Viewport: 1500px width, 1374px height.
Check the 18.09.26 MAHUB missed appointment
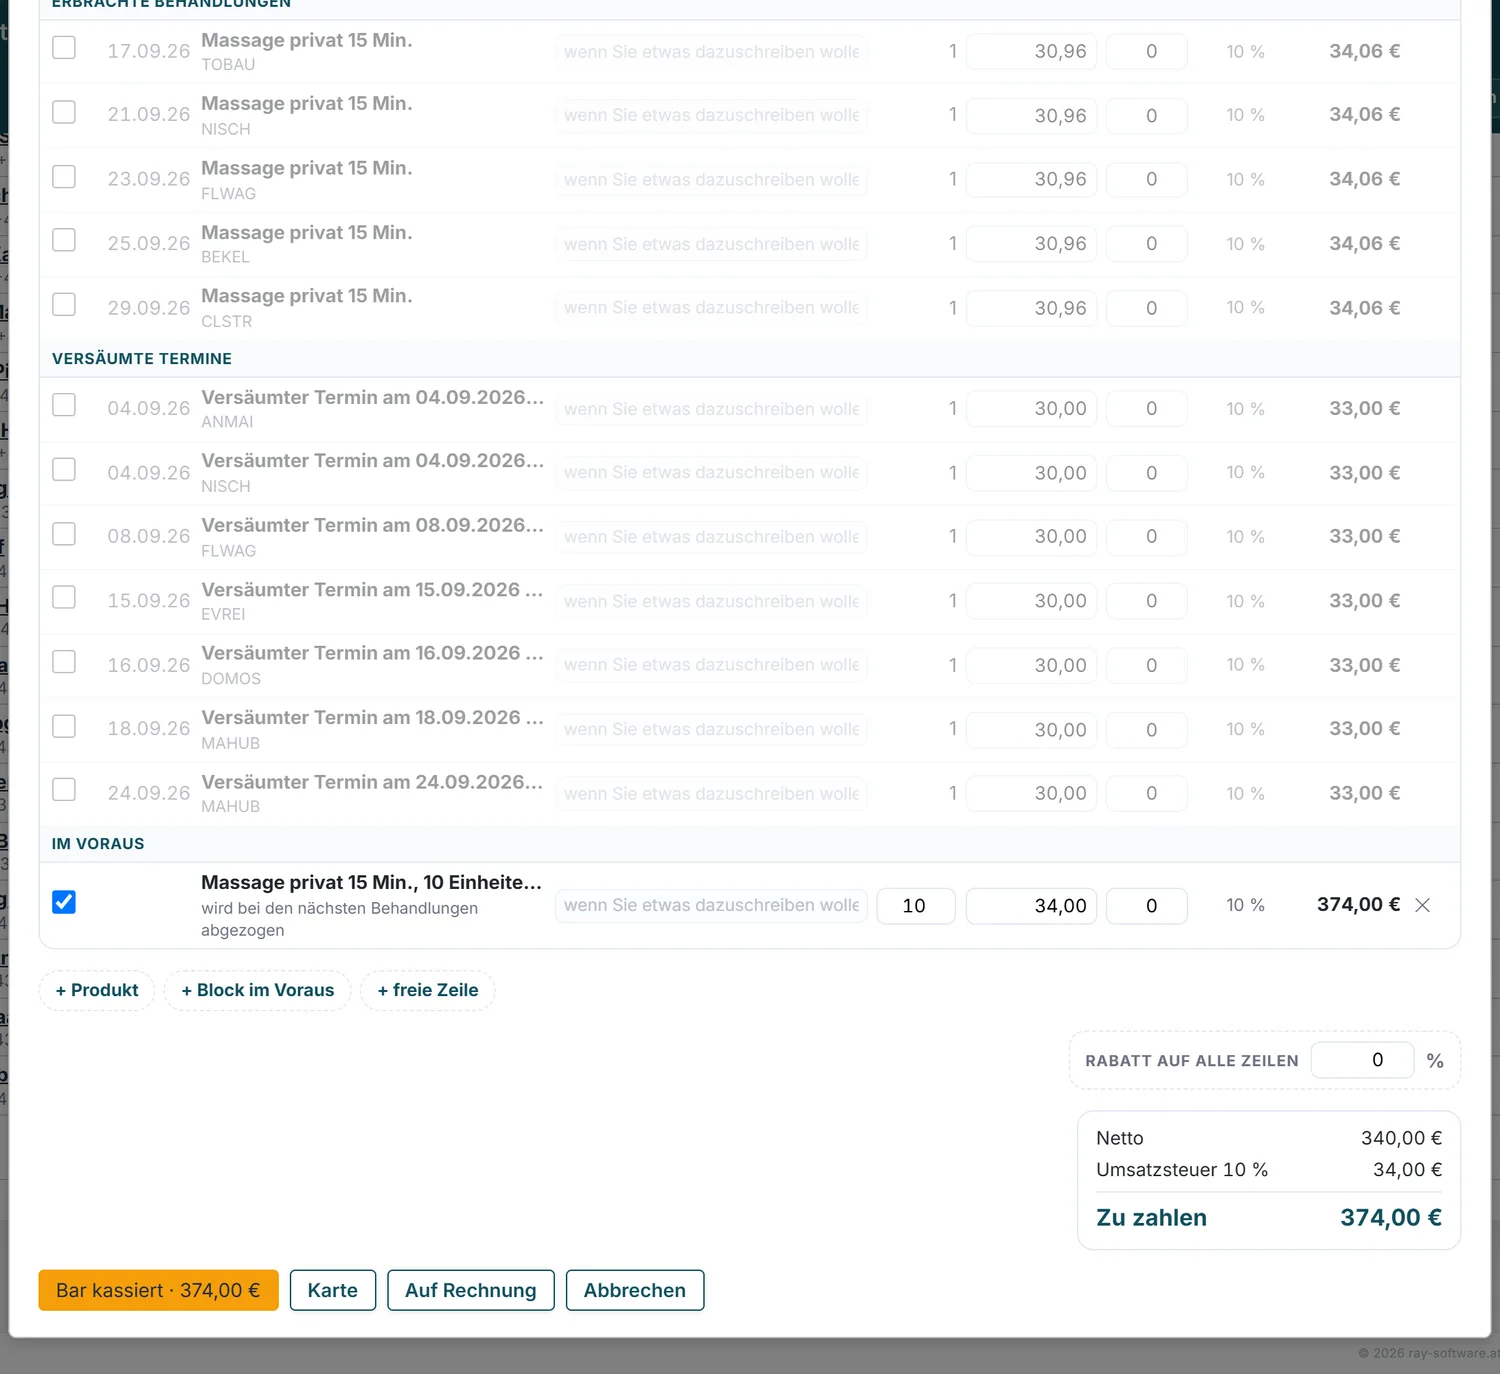coord(64,725)
